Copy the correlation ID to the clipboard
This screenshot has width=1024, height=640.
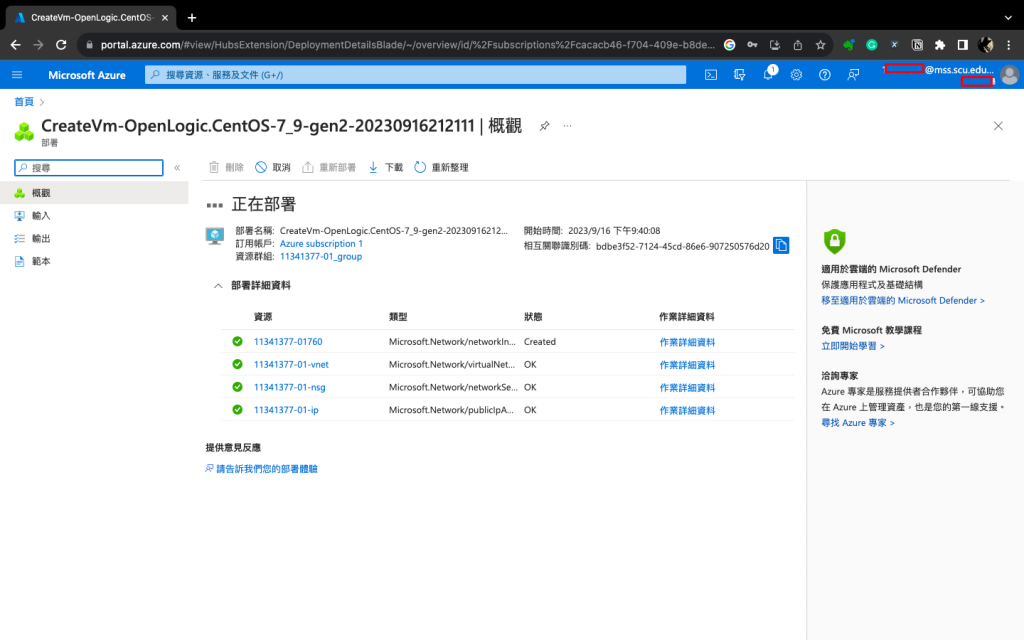(x=781, y=246)
